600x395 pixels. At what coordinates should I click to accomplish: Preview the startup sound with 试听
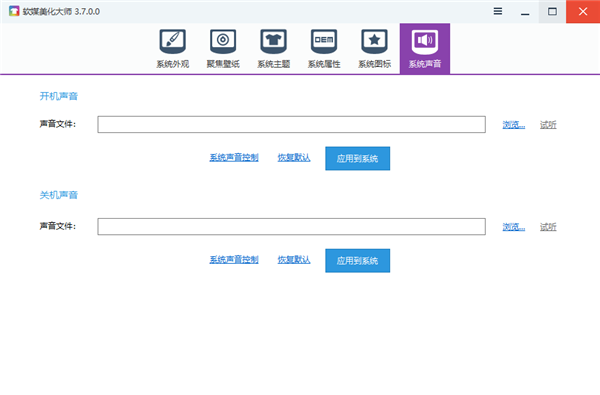548,125
